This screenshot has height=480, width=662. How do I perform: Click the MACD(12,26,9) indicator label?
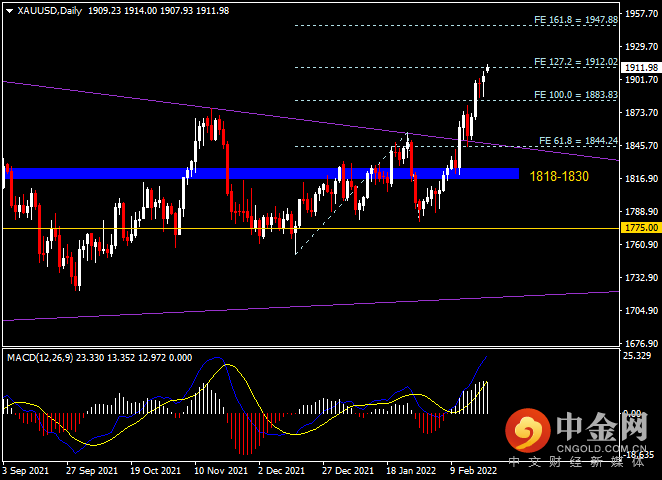[40, 358]
